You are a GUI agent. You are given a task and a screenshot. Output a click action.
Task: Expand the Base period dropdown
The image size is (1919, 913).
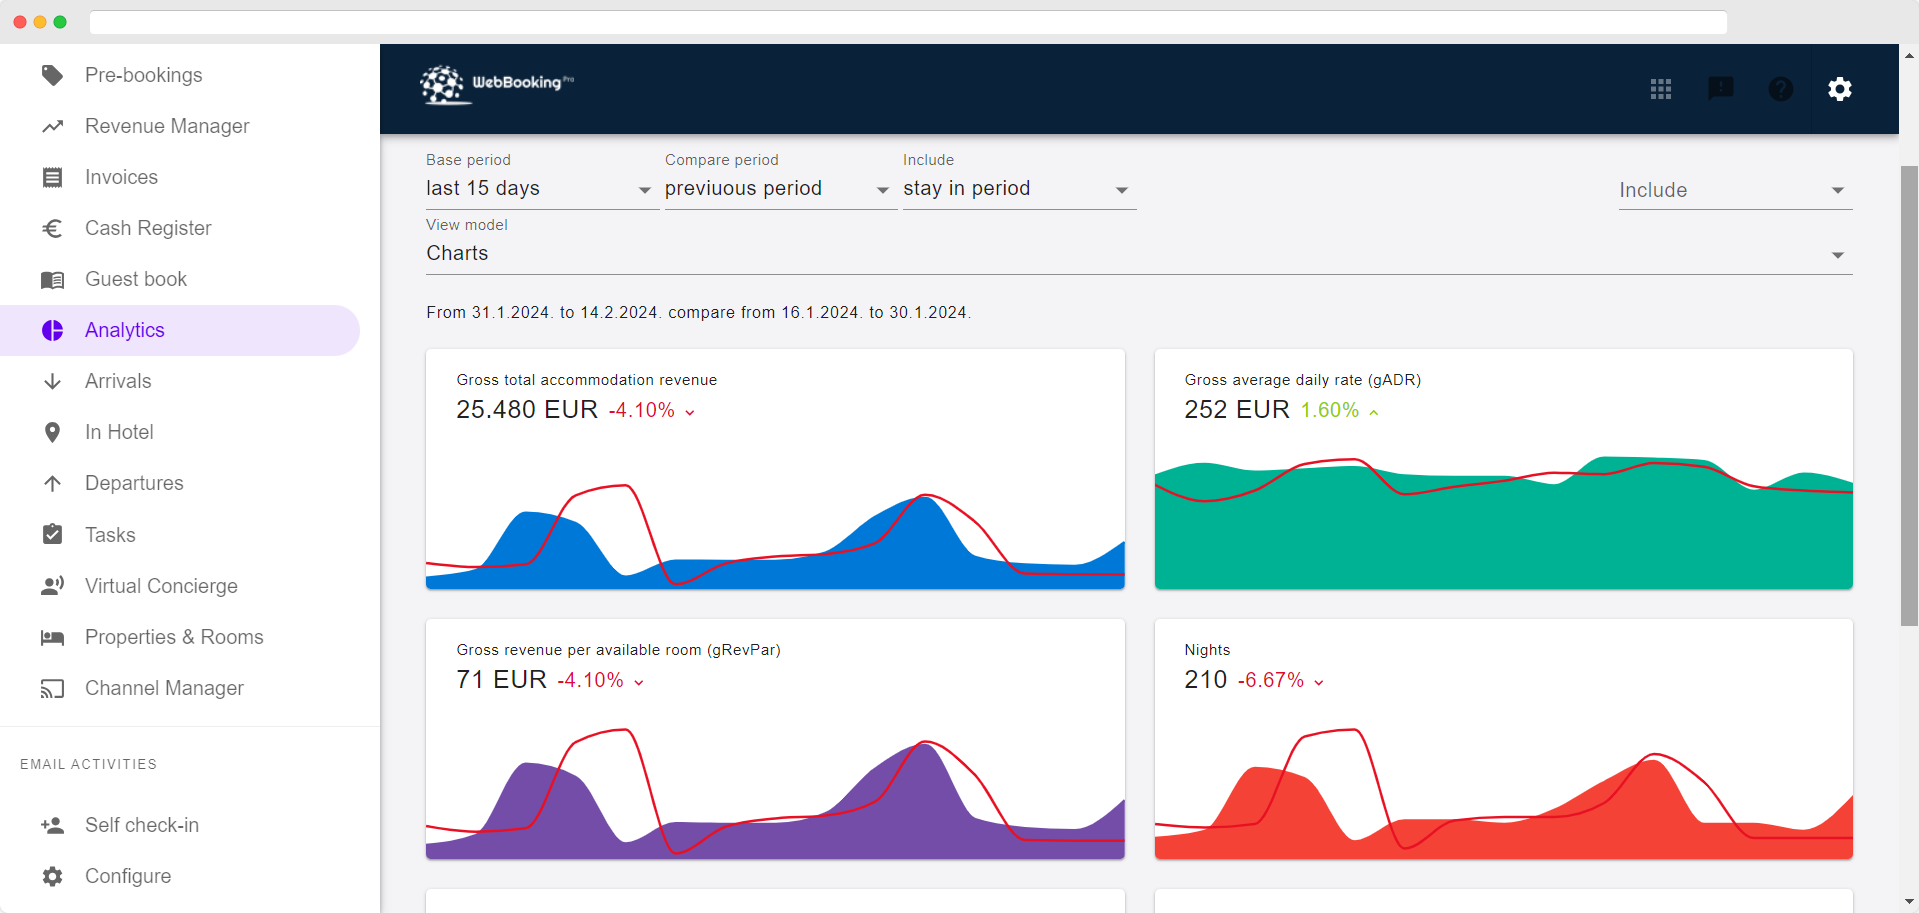(539, 189)
